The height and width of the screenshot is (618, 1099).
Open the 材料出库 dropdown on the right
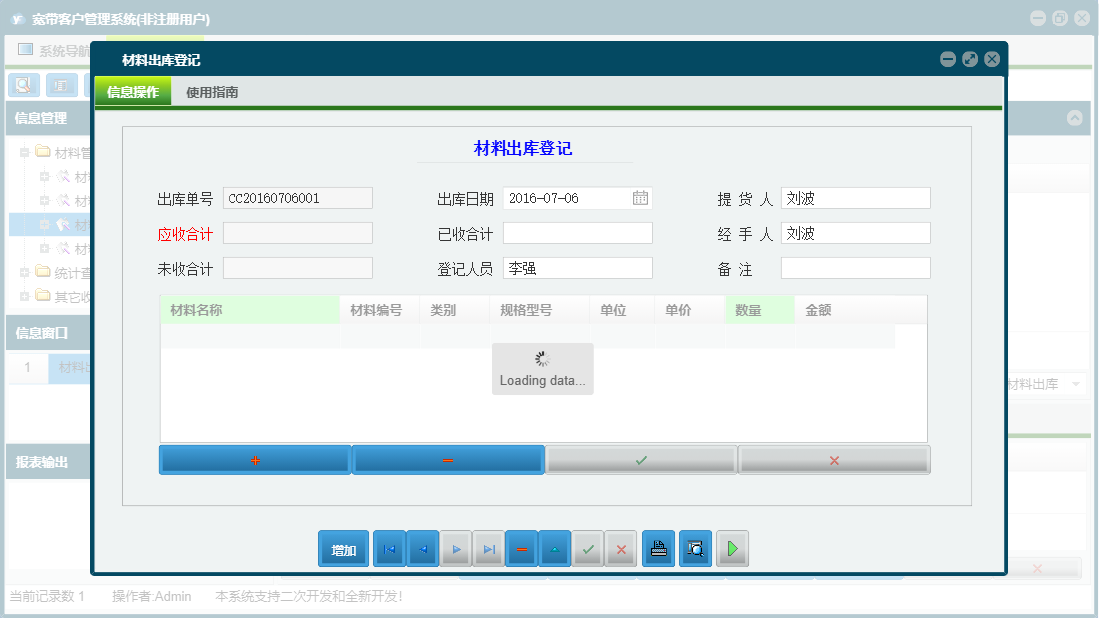(1078, 383)
